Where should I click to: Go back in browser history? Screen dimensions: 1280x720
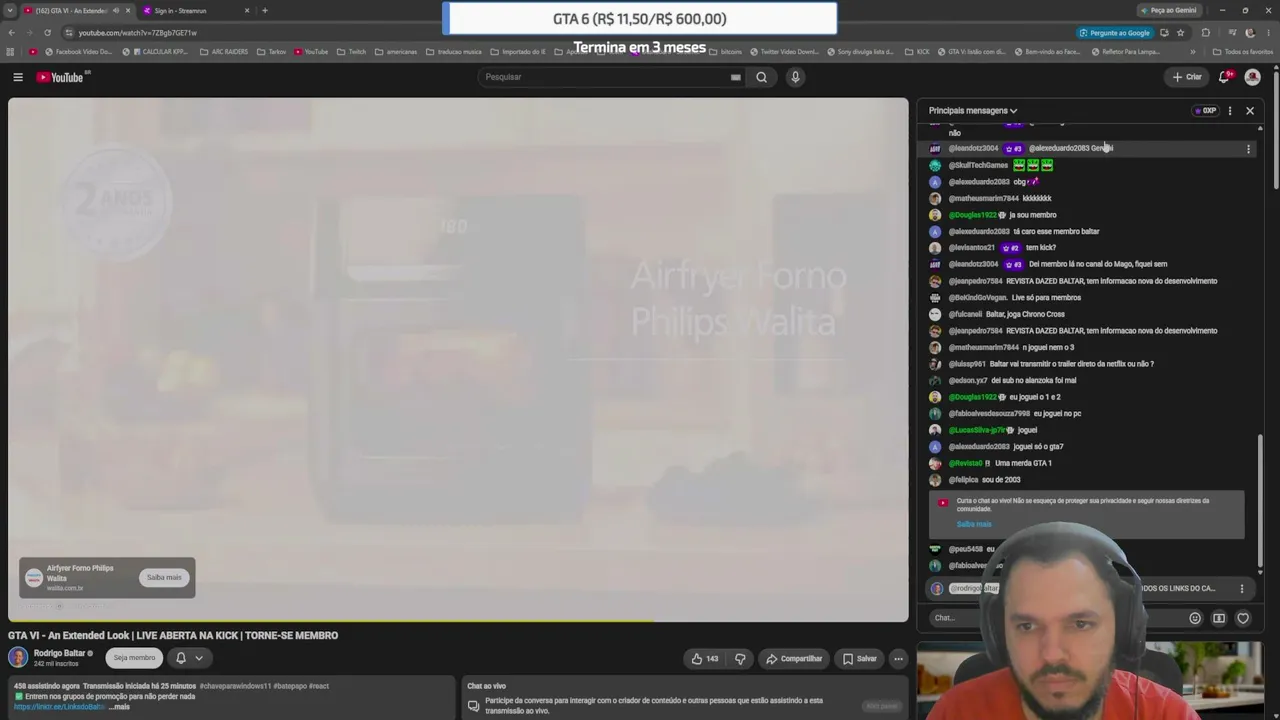tap(11, 33)
